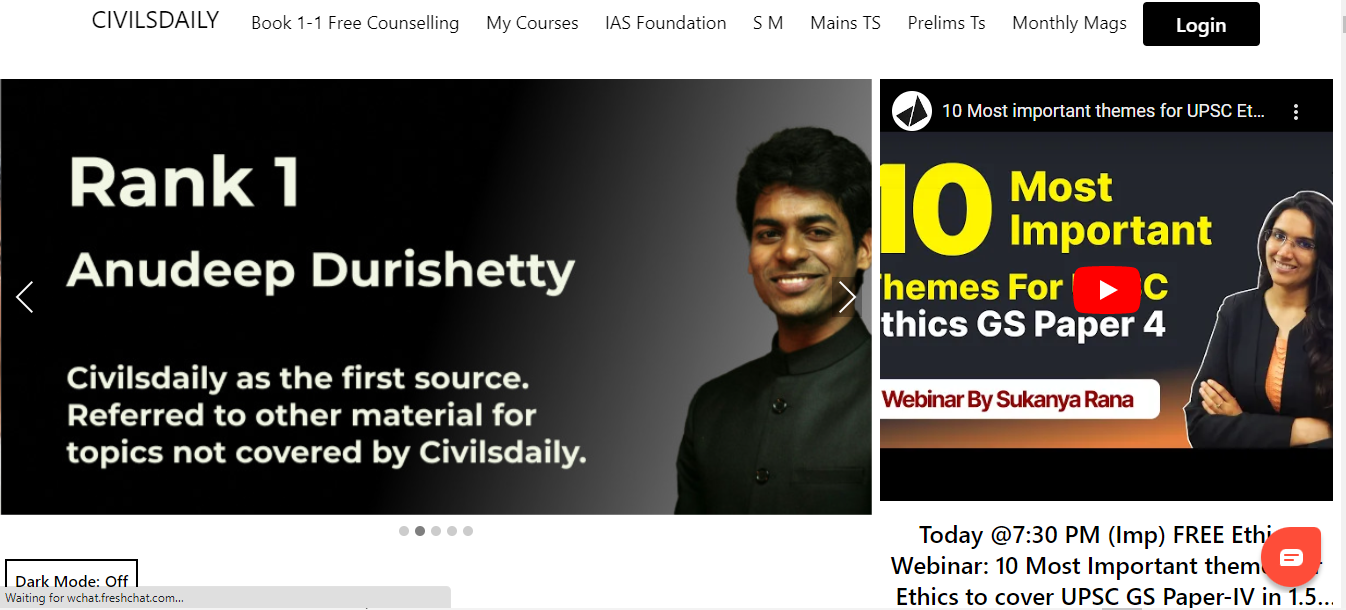This screenshot has width=1346, height=610.
Task: Open My Courses menu item
Action: click(x=532, y=23)
